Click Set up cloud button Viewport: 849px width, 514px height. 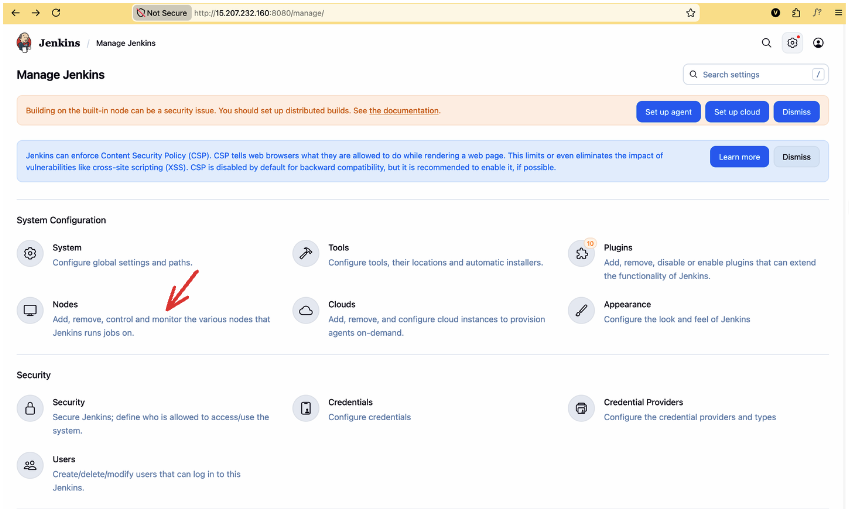pyautogui.click(x=737, y=112)
